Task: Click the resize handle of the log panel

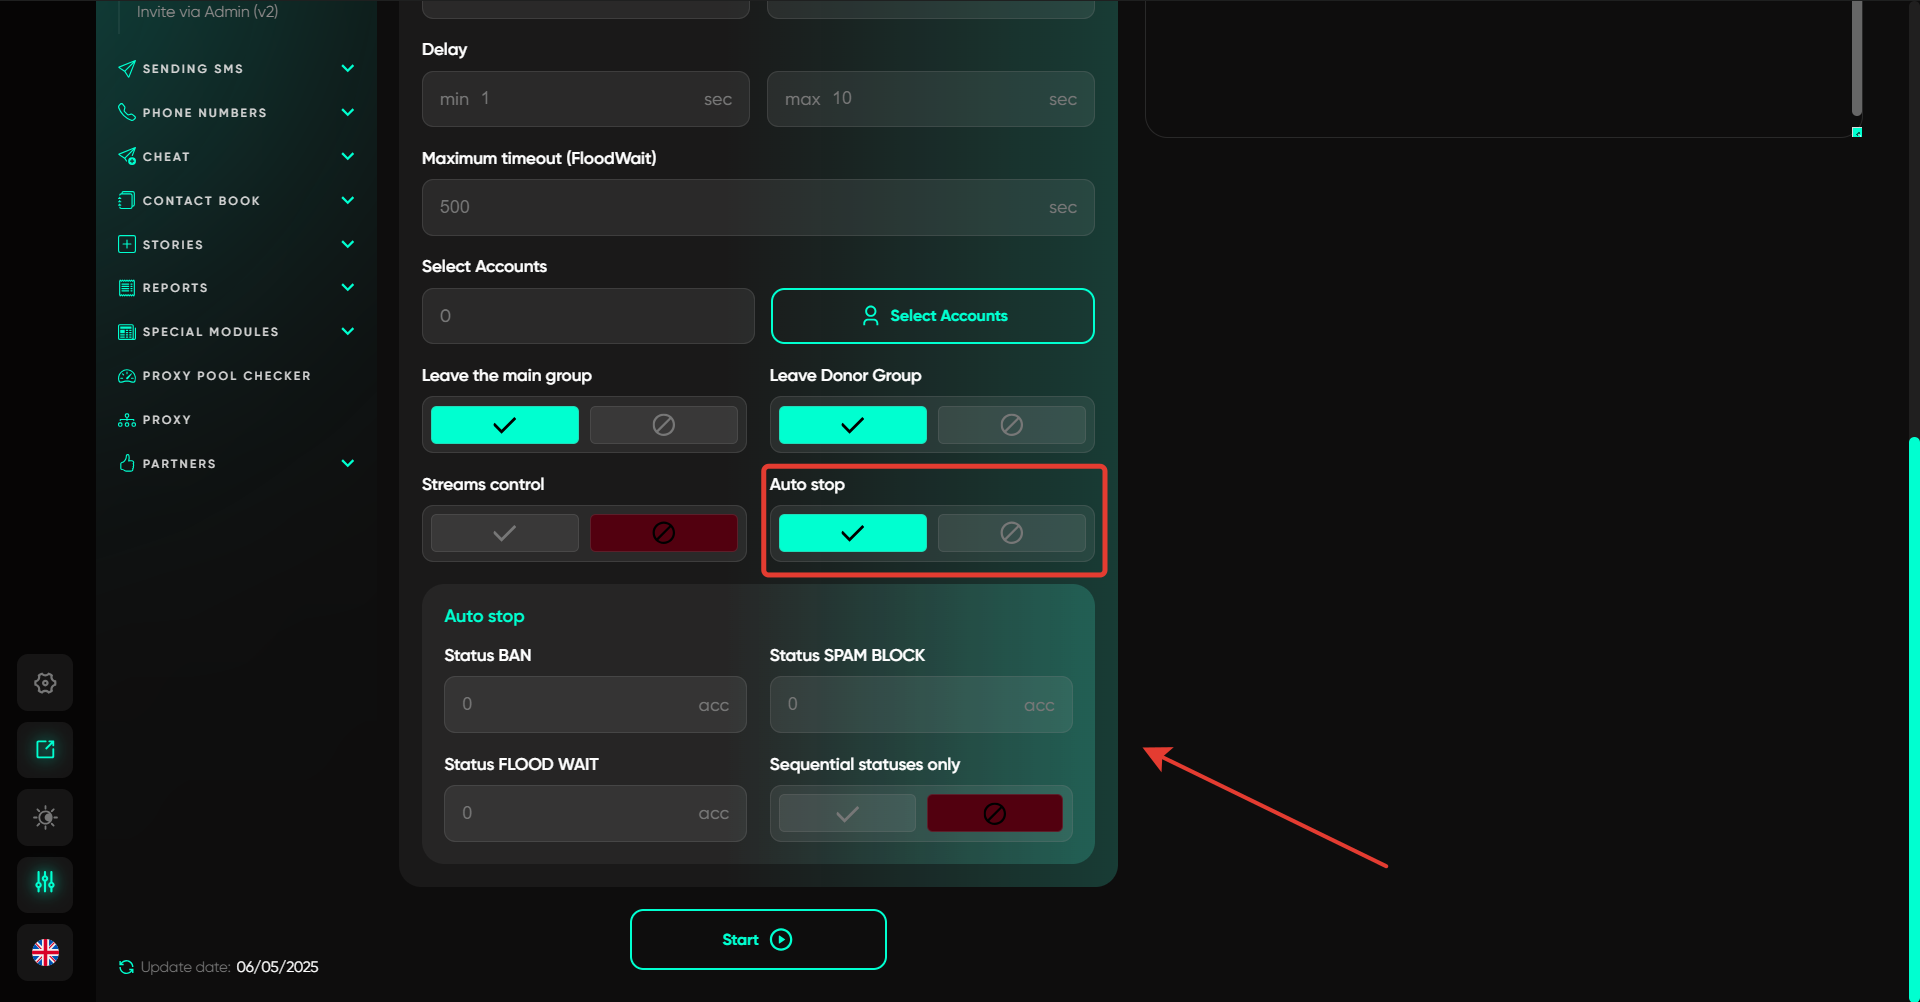Action: [1857, 132]
